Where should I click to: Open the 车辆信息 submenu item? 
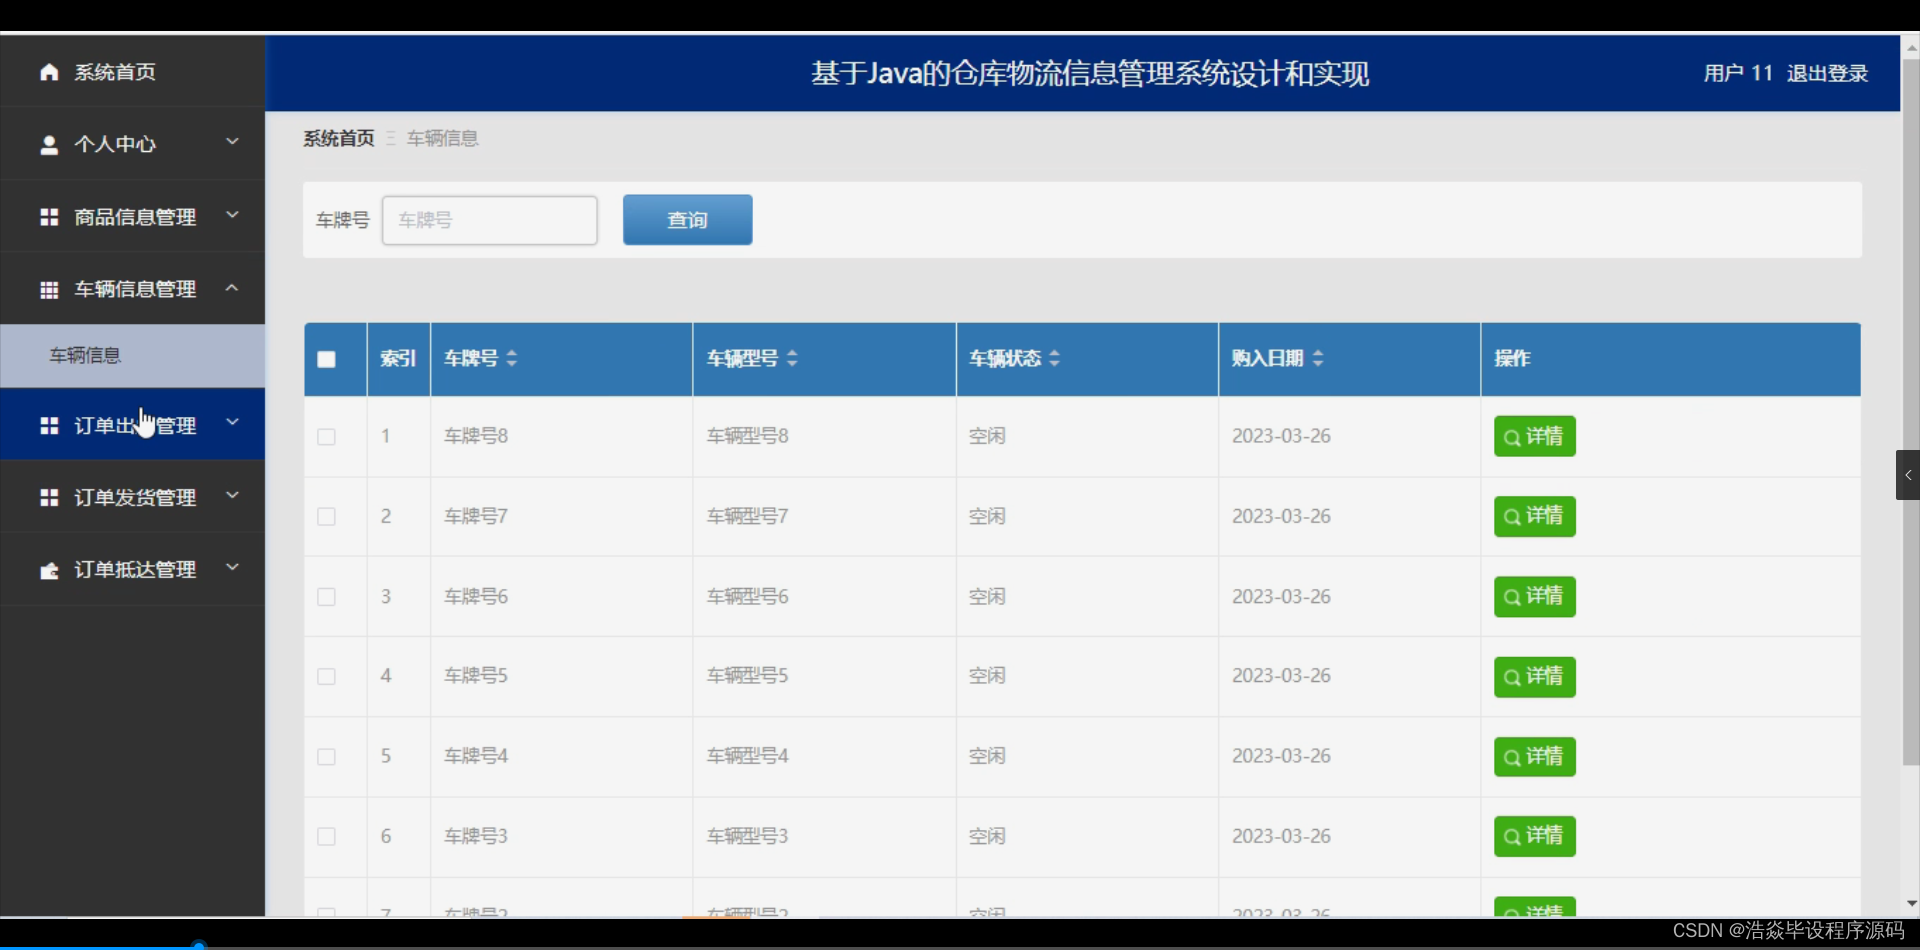(85, 355)
